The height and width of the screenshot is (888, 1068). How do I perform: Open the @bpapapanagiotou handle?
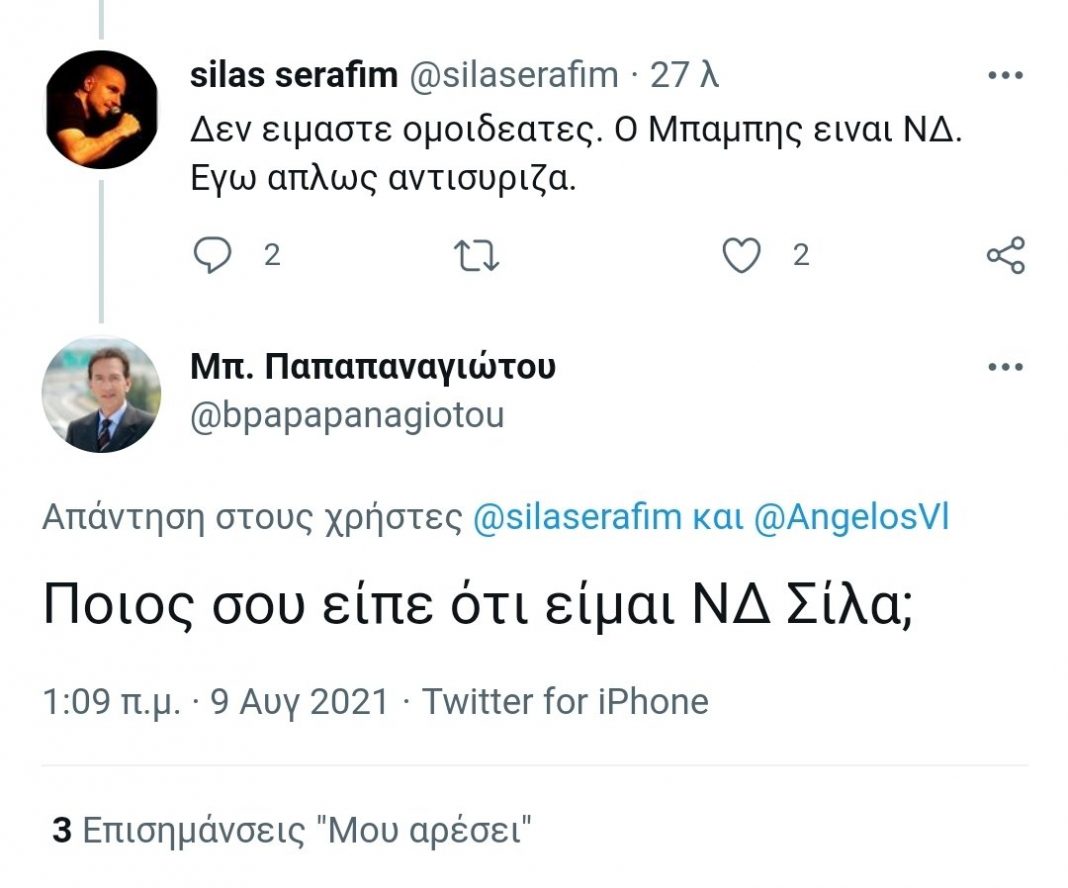click(x=347, y=415)
